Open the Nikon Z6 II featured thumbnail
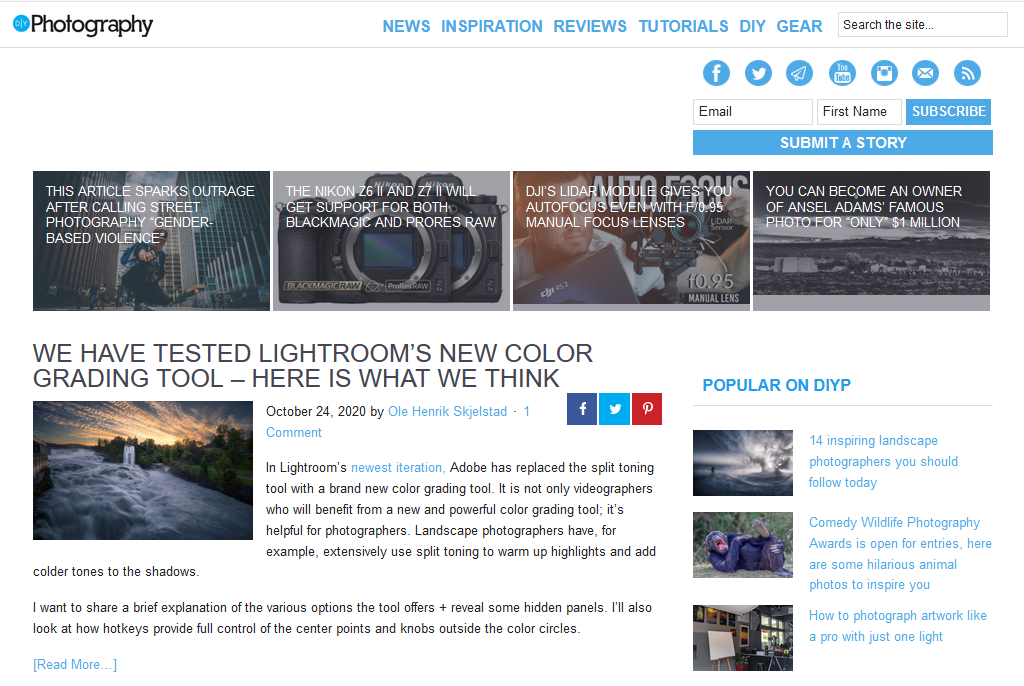1024x686 pixels. 391,241
